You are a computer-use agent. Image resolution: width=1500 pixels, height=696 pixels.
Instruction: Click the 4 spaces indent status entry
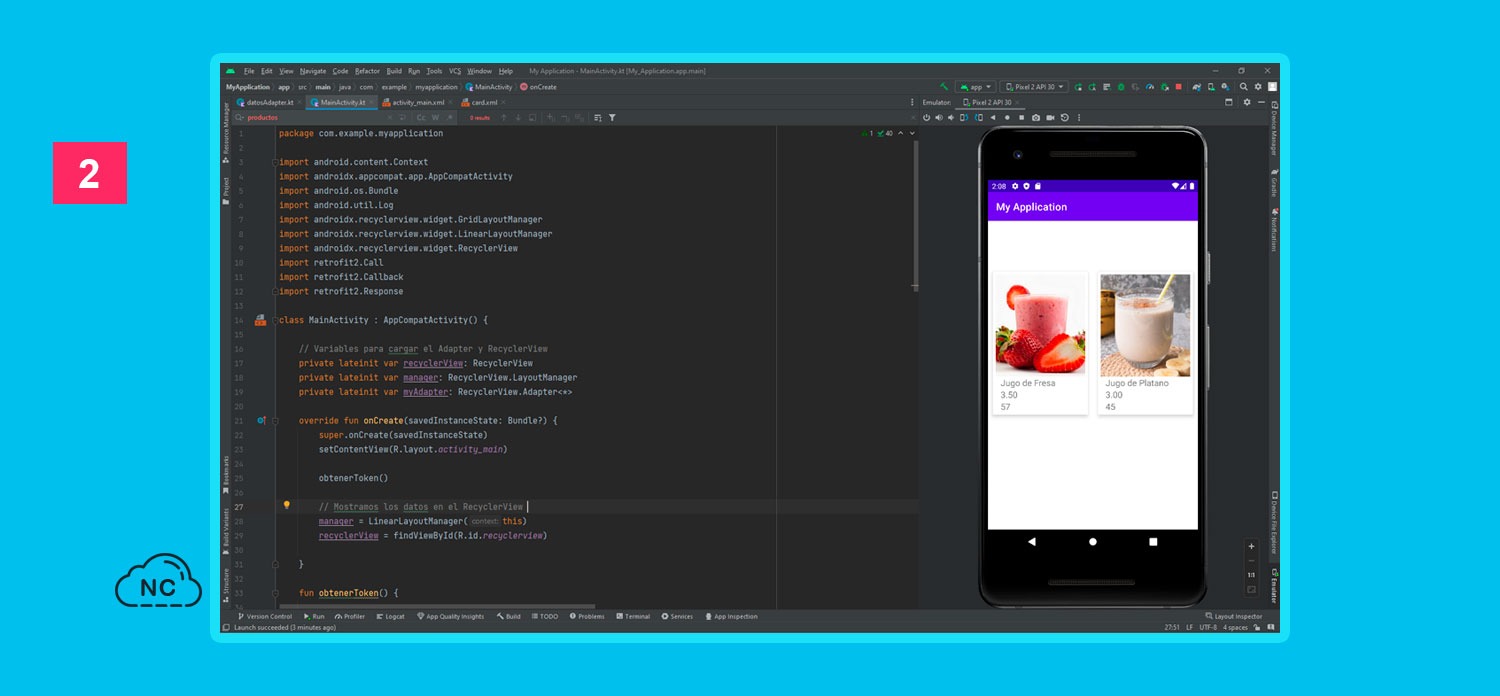coord(1235,628)
